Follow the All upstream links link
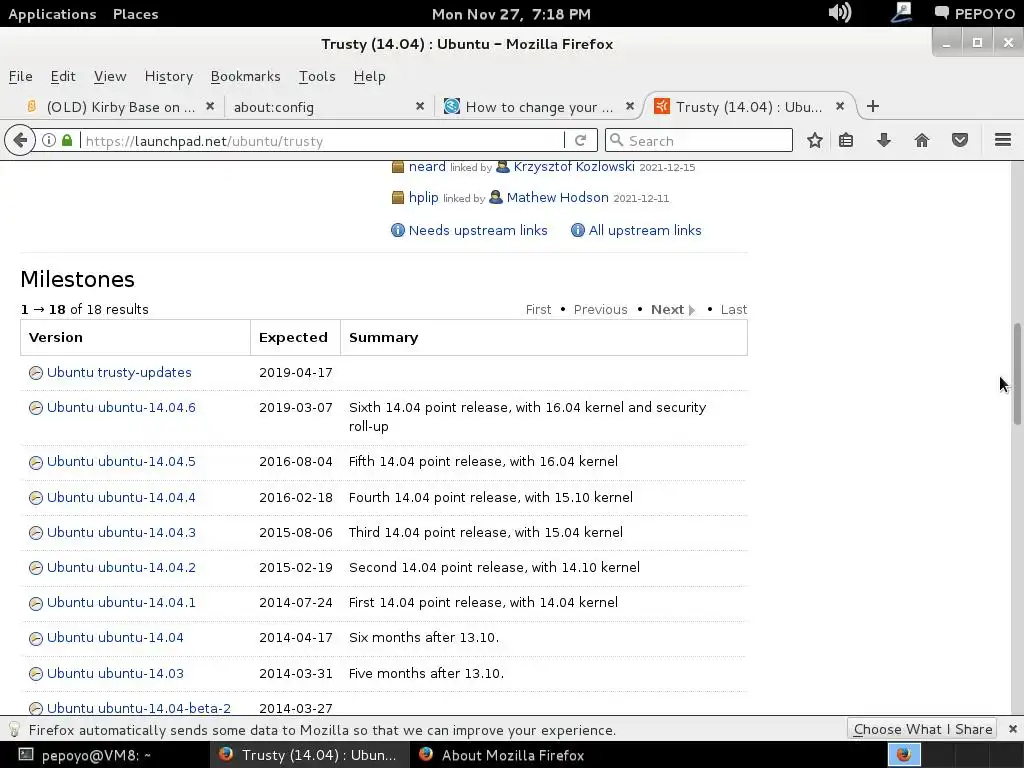 click(645, 230)
